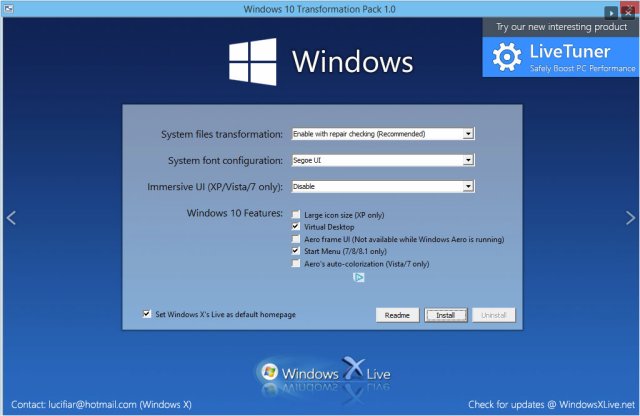The image size is (640, 416).
Task: Click the Windows 10 Transformation Pack title text
Action: [320, 9]
